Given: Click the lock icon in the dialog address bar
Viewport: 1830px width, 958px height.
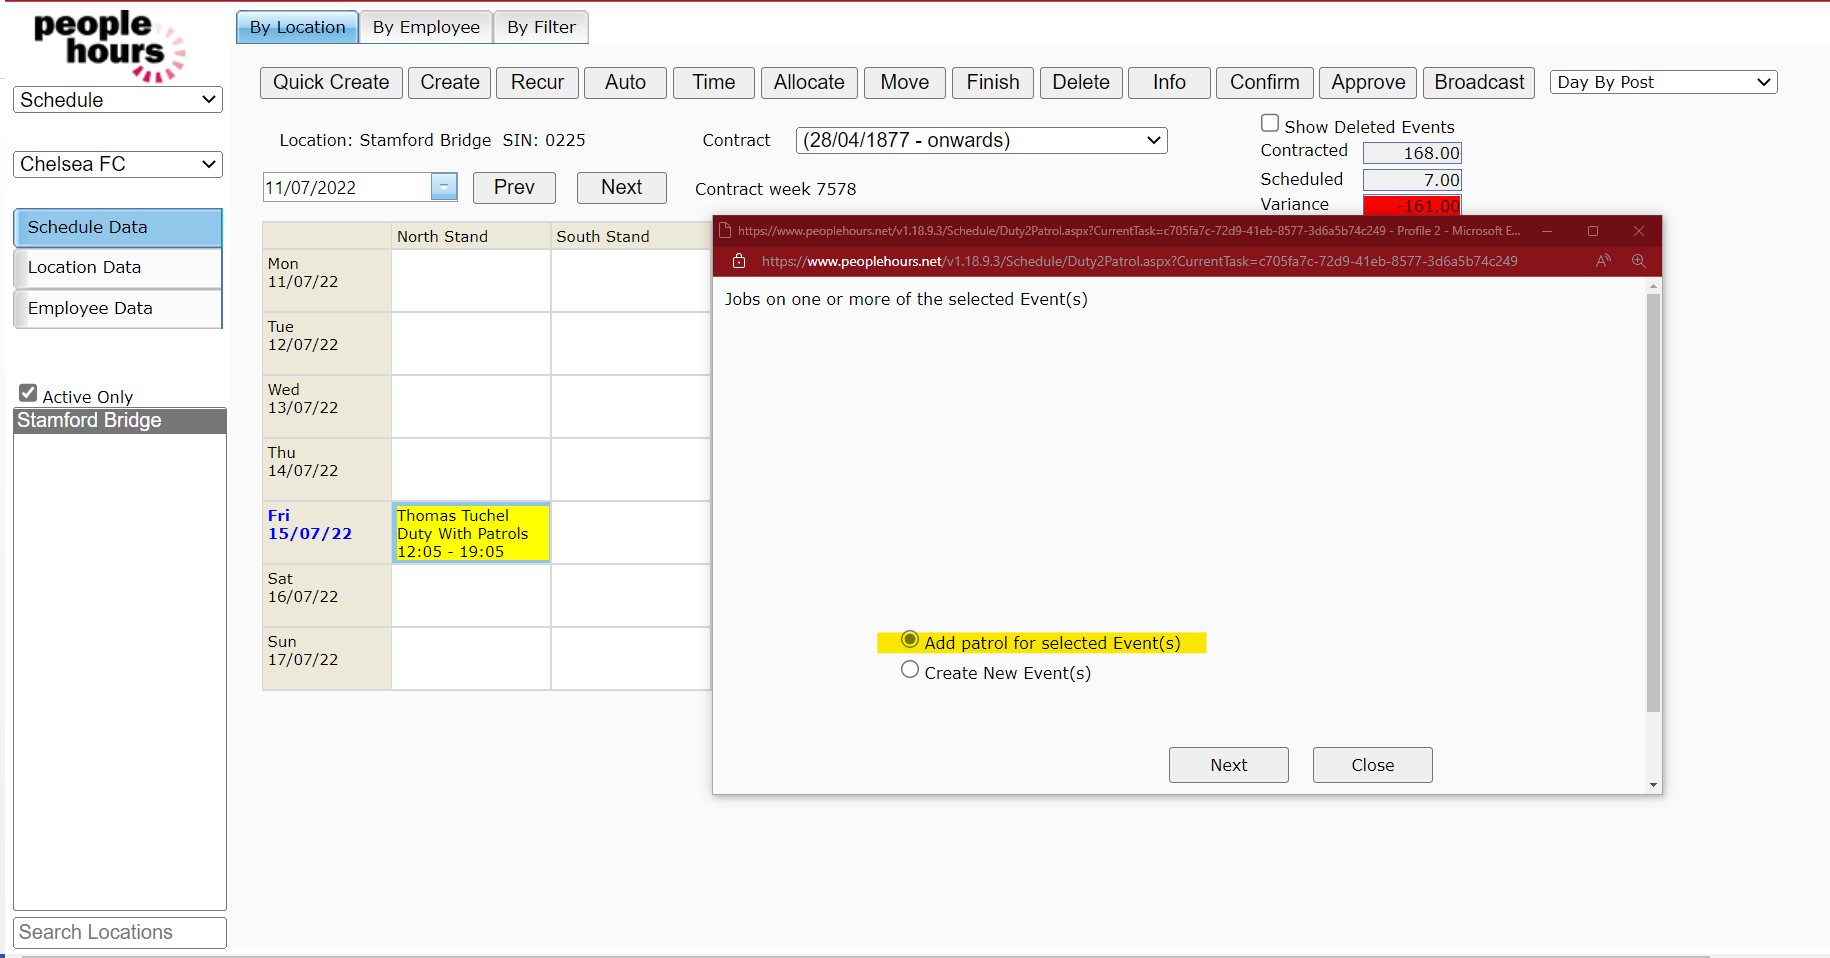Looking at the screenshot, I should tap(739, 261).
